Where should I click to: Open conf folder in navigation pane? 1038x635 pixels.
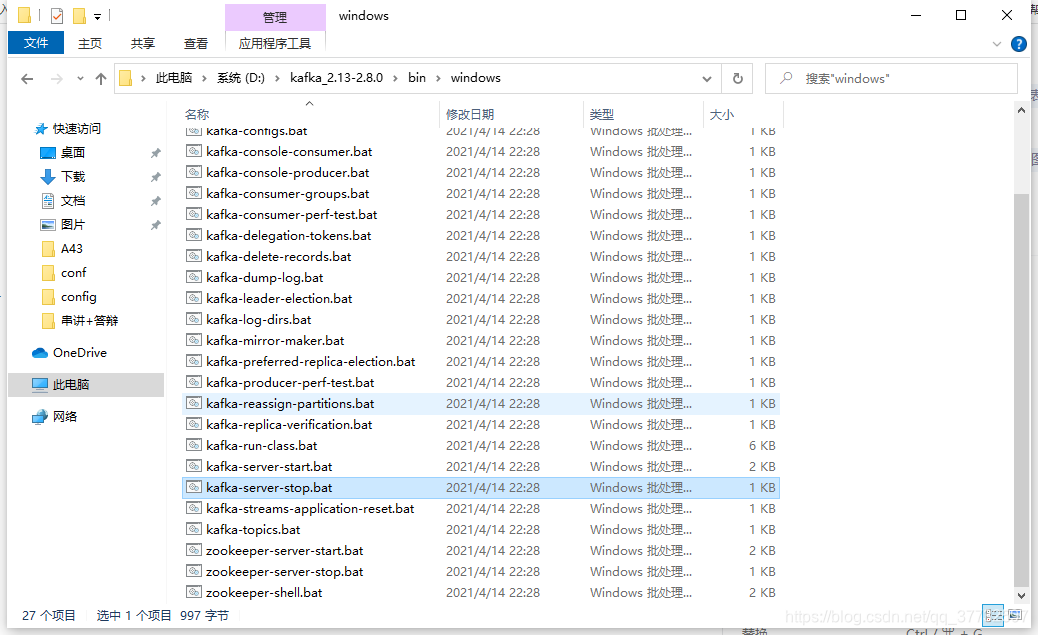pos(73,273)
